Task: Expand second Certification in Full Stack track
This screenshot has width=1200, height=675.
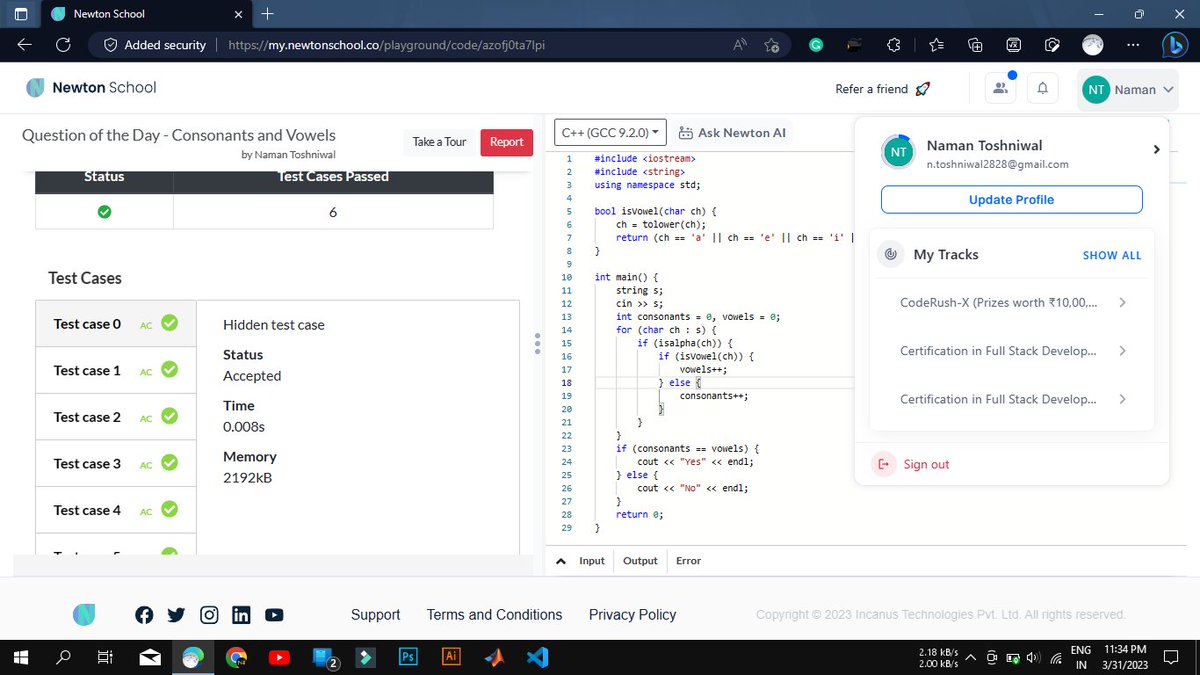Action: 1122,399
